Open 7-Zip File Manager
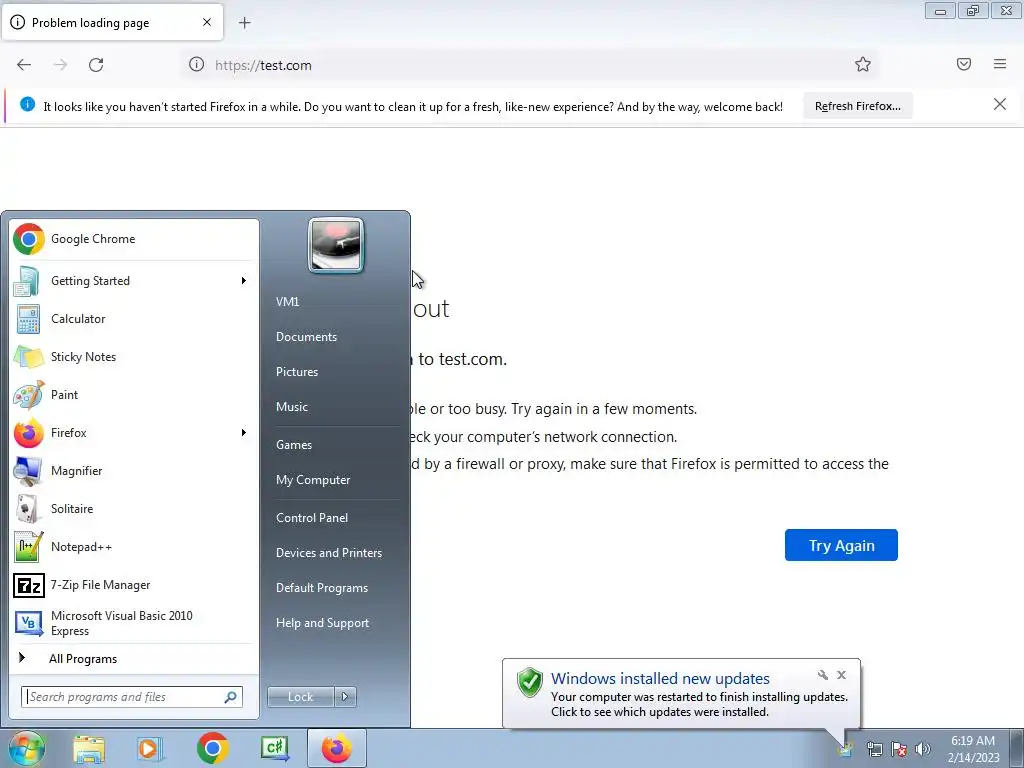The width and height of the screenshot is (1024, 768). (135, 584)
